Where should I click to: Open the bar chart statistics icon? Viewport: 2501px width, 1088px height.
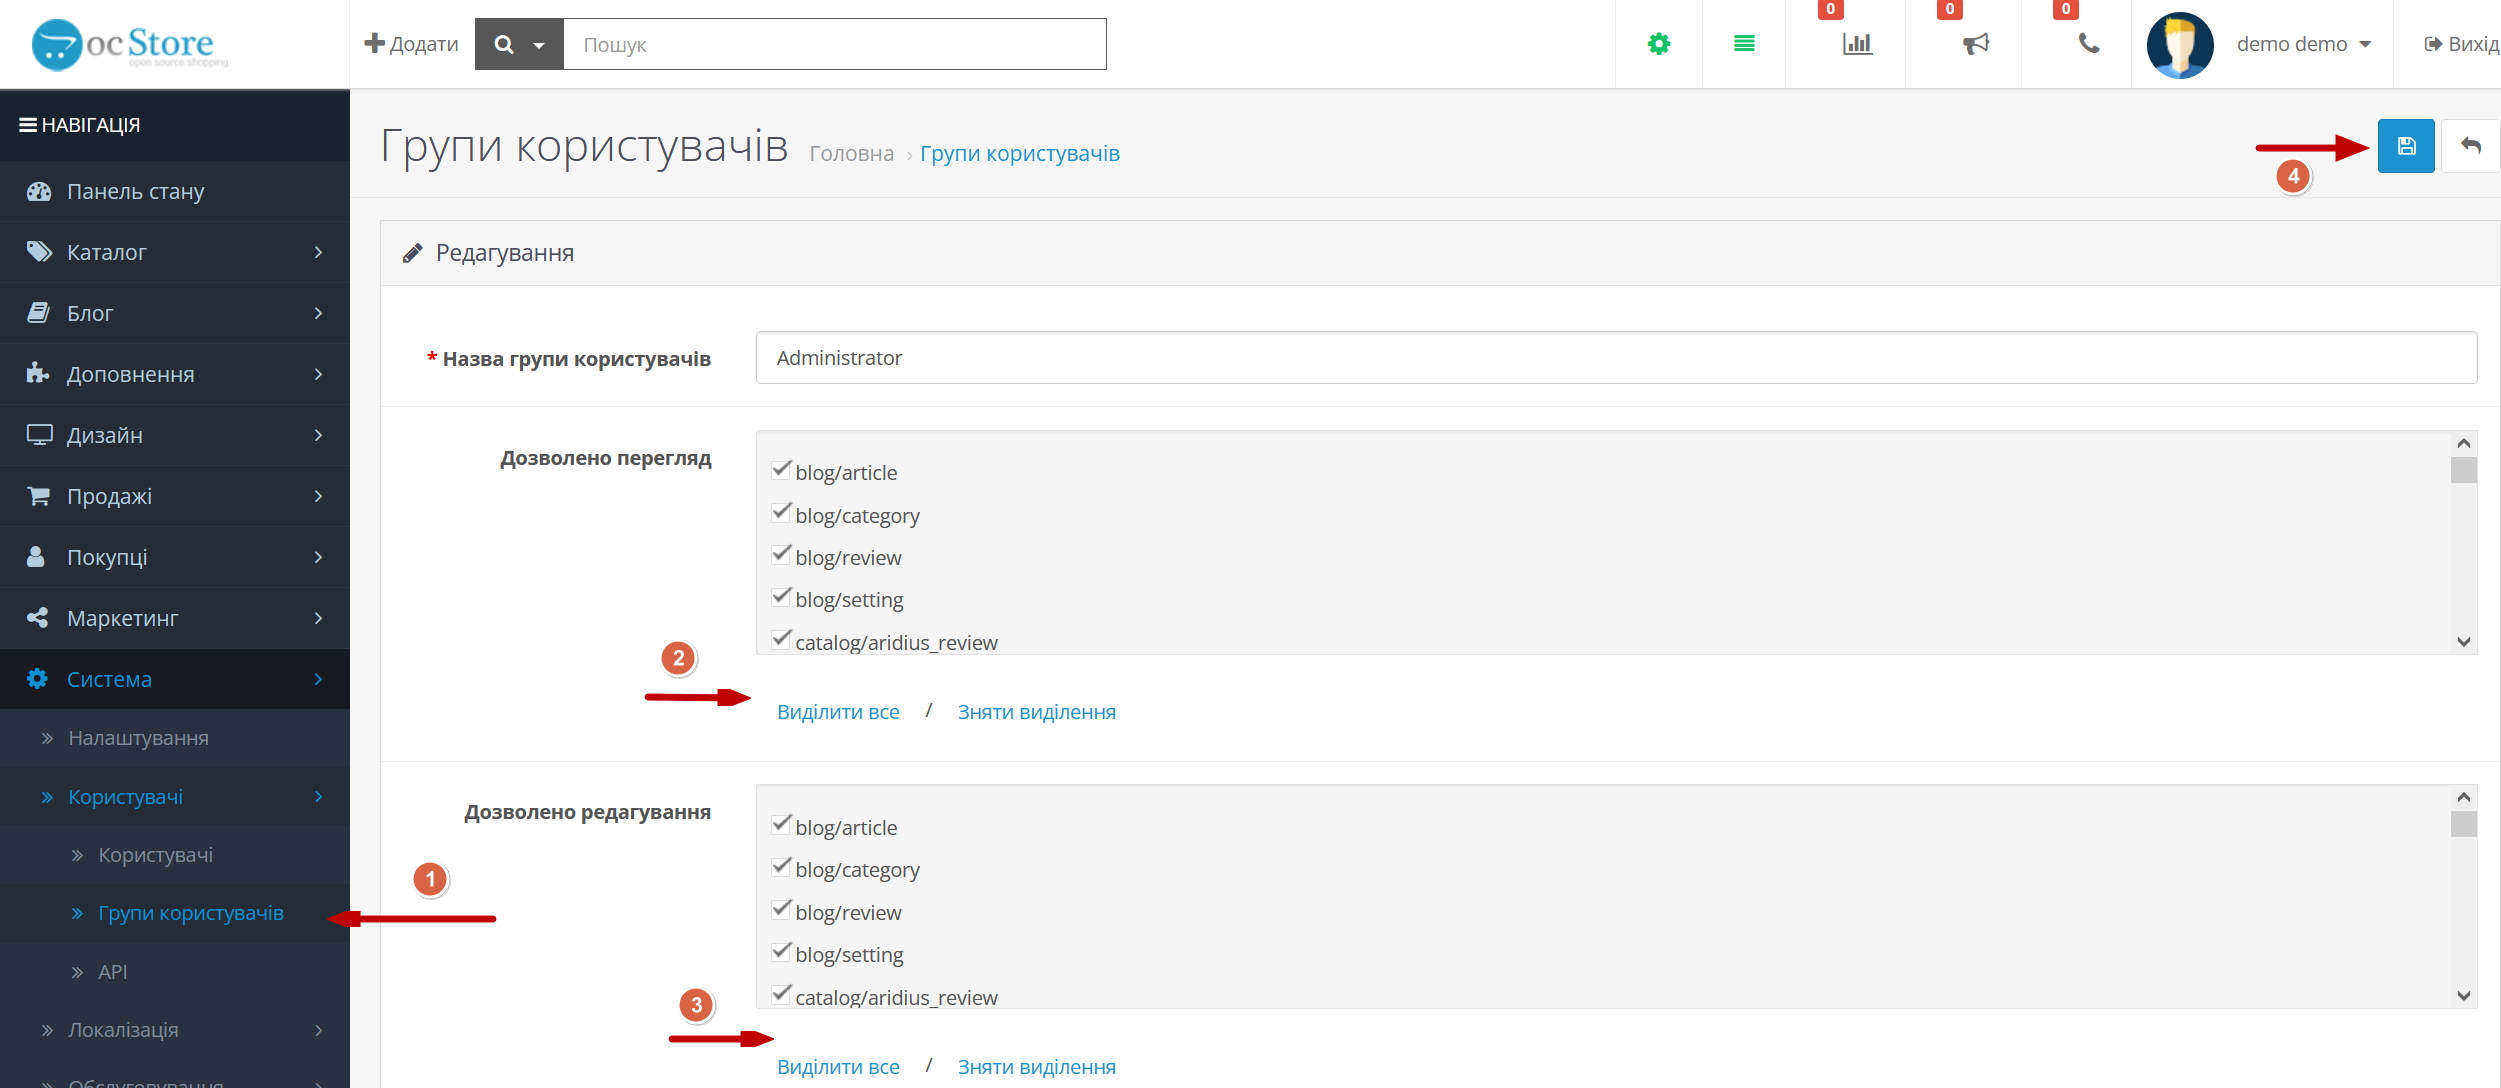point(1857,44)
